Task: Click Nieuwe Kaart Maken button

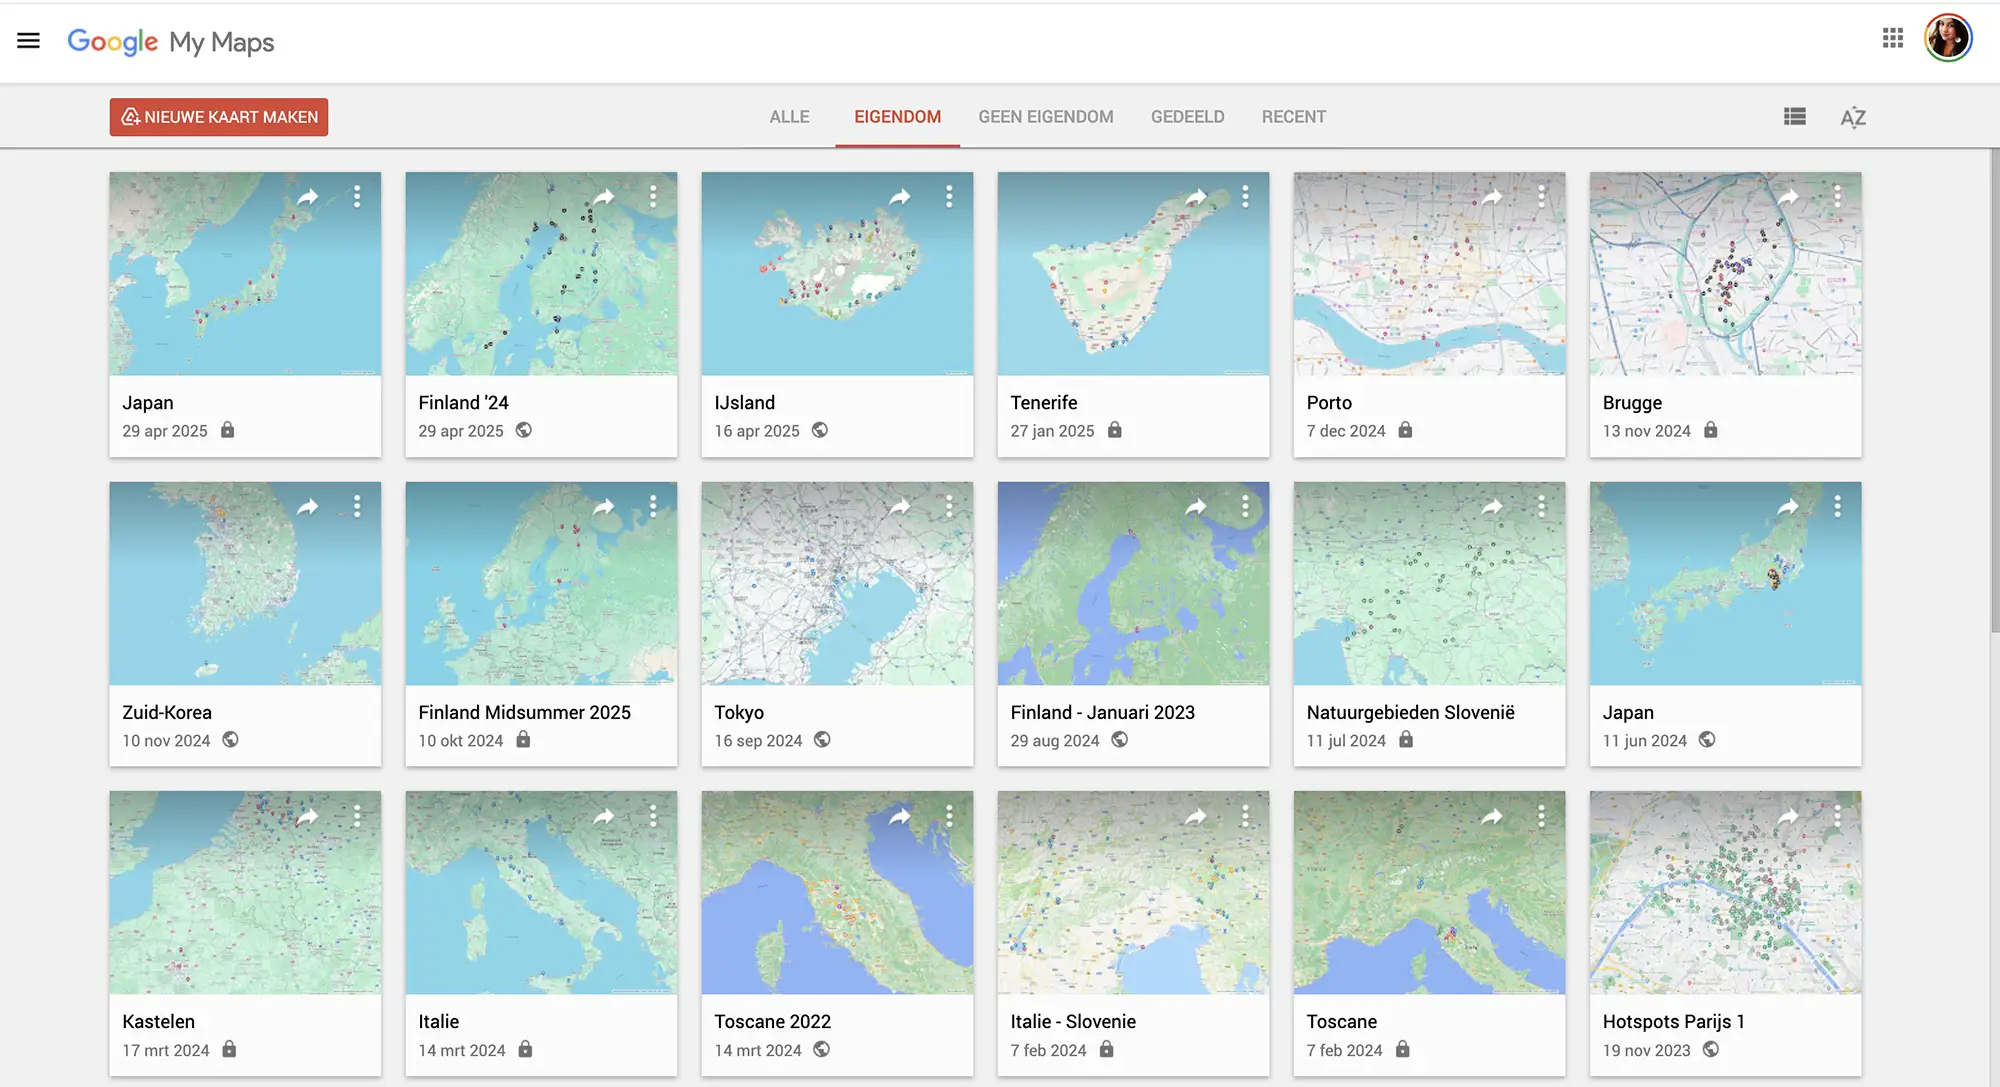Action: 219,117
